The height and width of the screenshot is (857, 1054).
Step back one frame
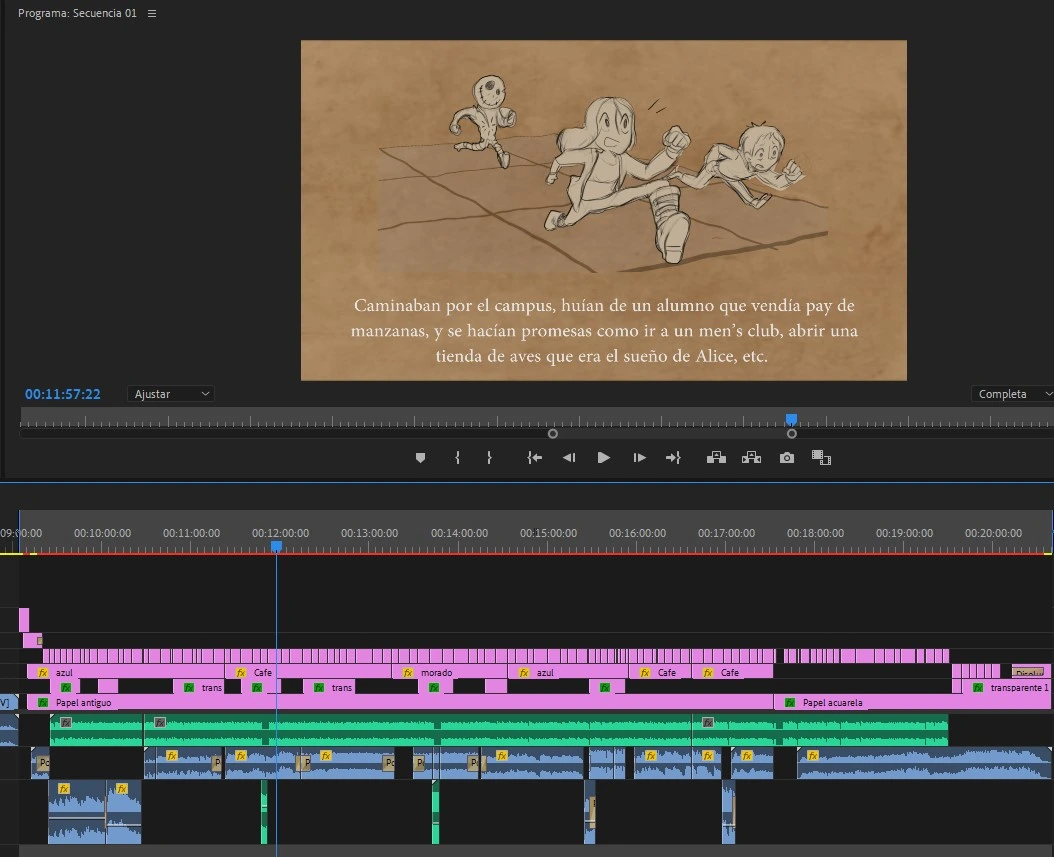569,457
